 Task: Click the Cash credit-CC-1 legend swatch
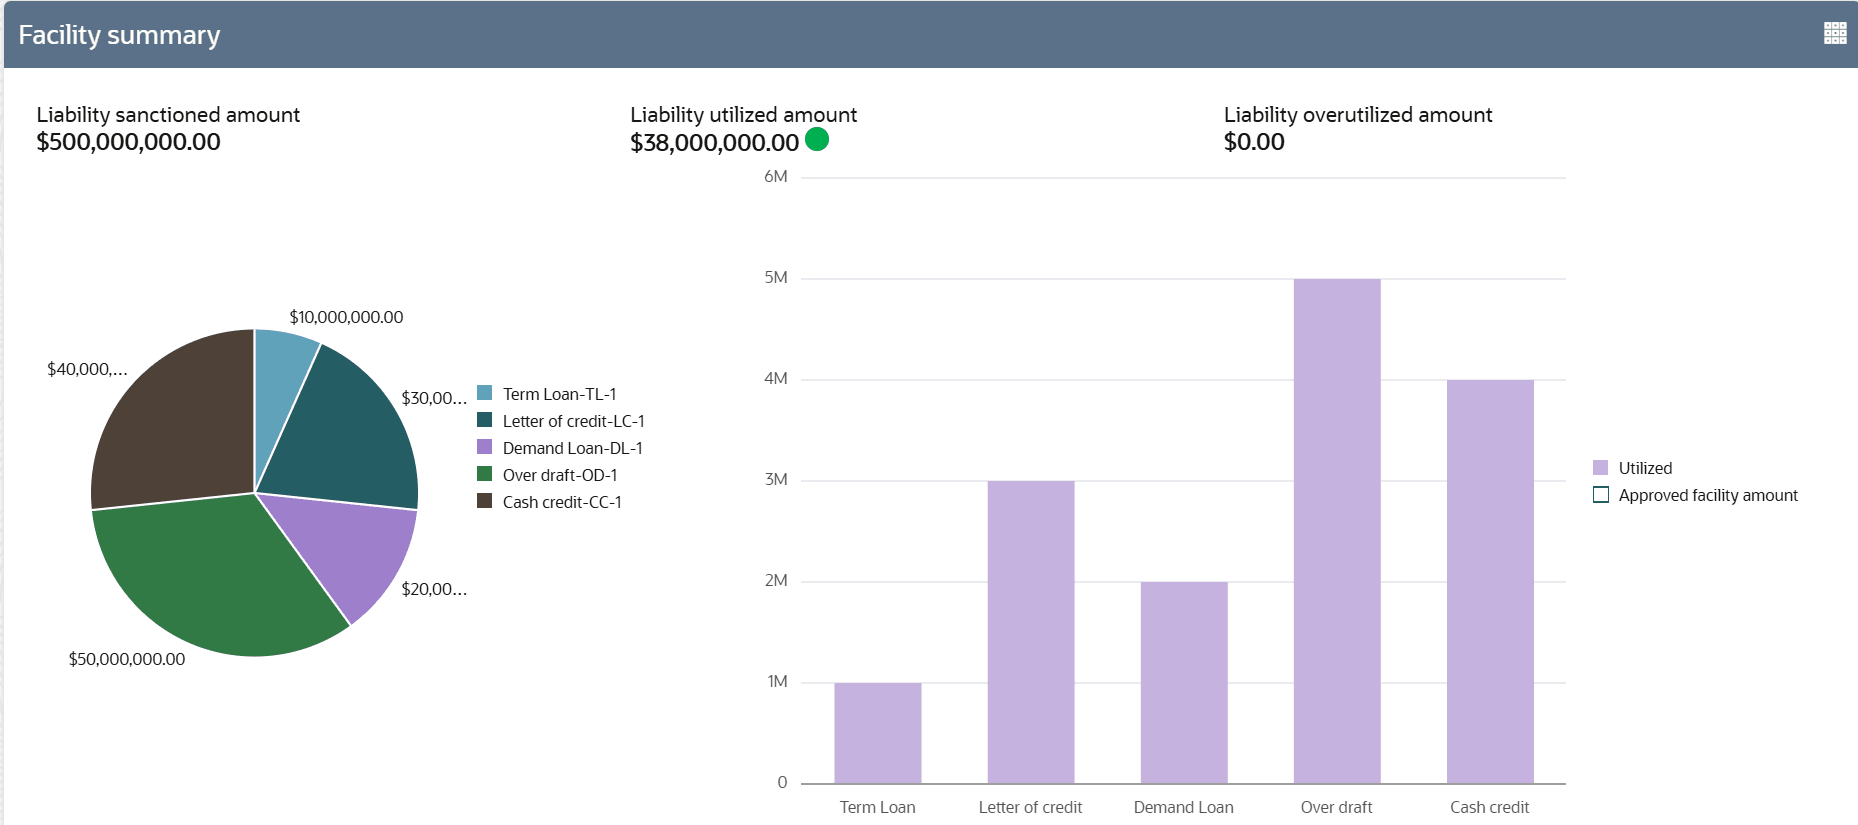(x=485, y=501)
